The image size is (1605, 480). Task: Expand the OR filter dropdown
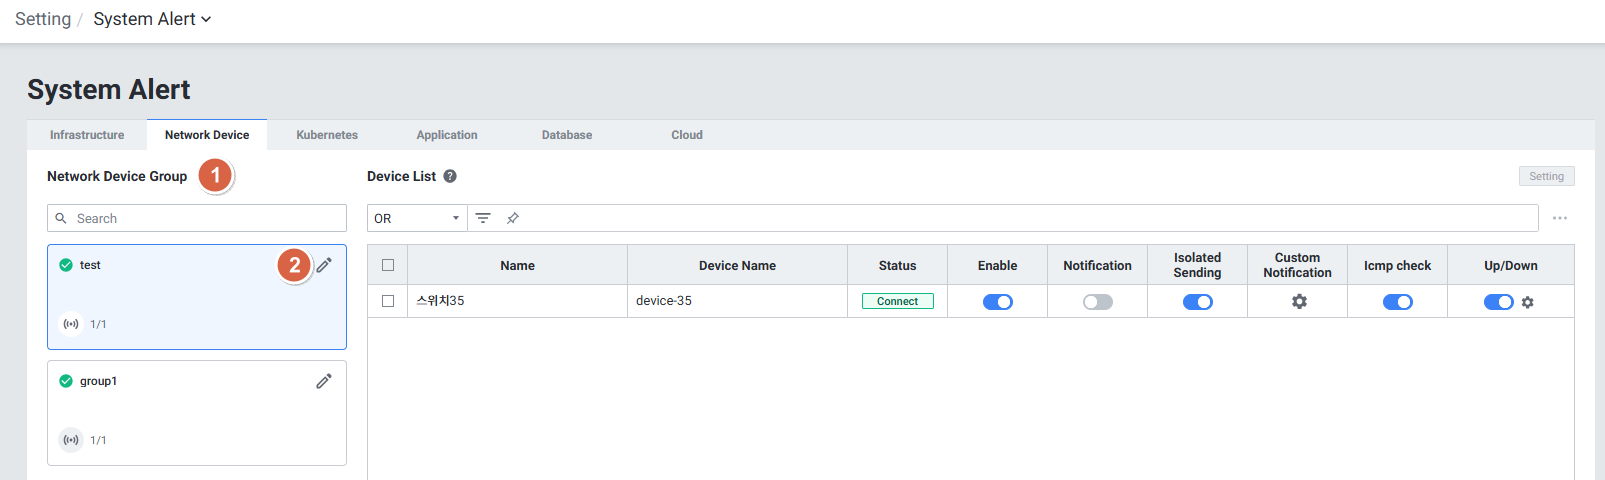pyautogui.click(x=417, y=218)
